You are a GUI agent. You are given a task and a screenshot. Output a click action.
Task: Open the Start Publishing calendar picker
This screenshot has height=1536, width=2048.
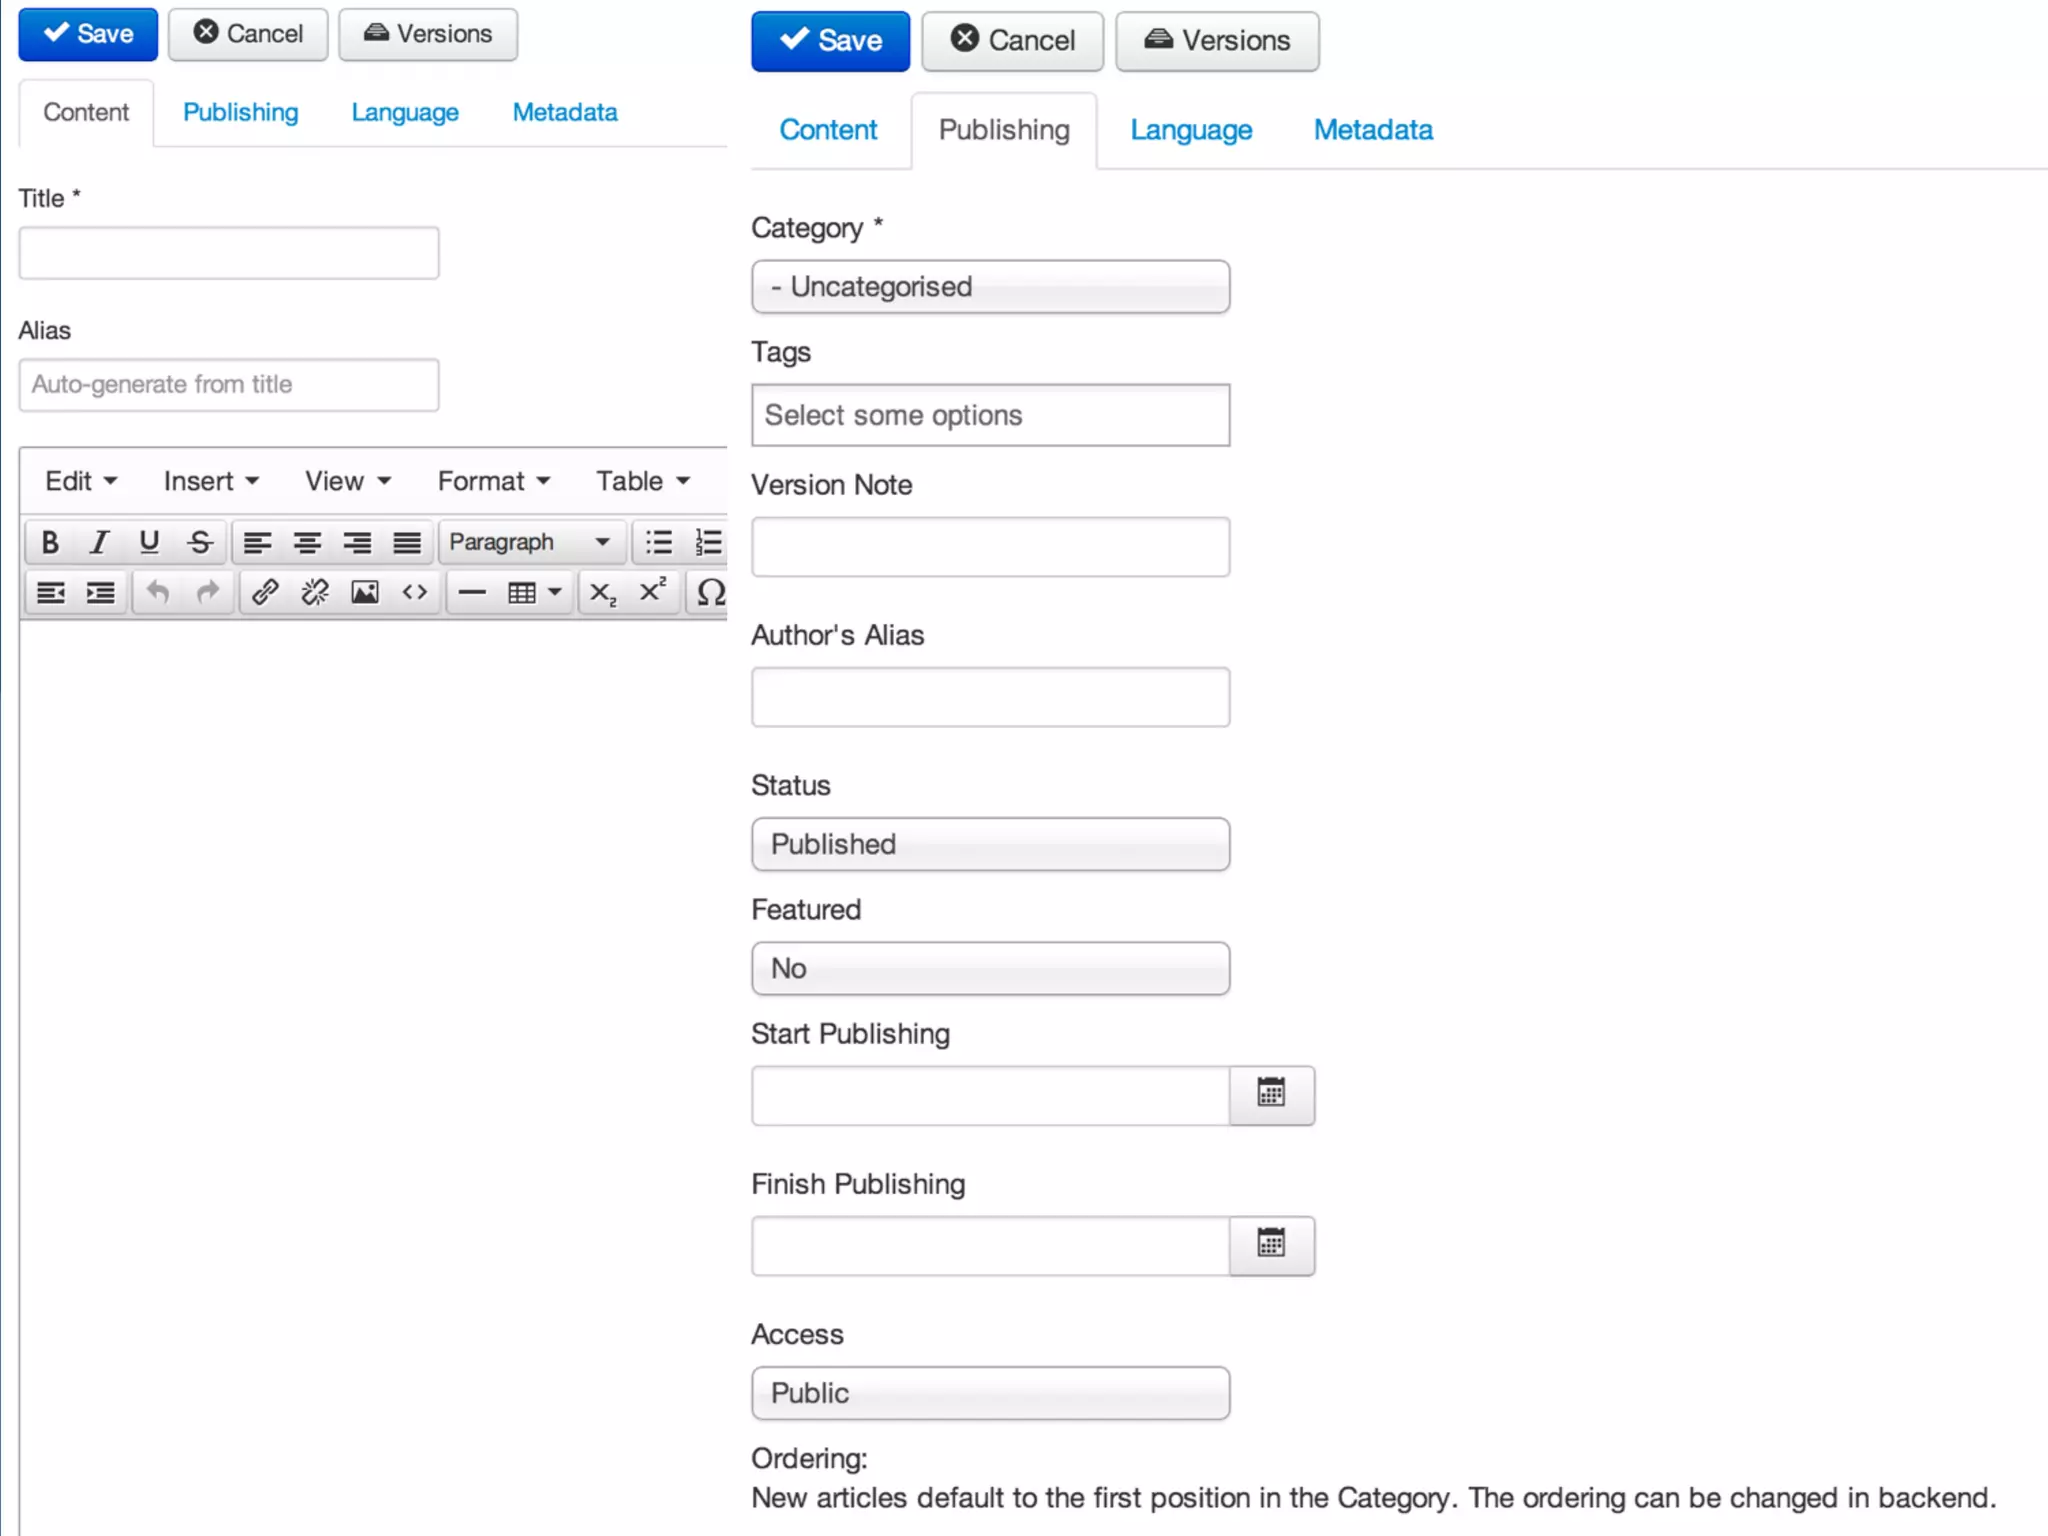[x=1271, y=1094]
